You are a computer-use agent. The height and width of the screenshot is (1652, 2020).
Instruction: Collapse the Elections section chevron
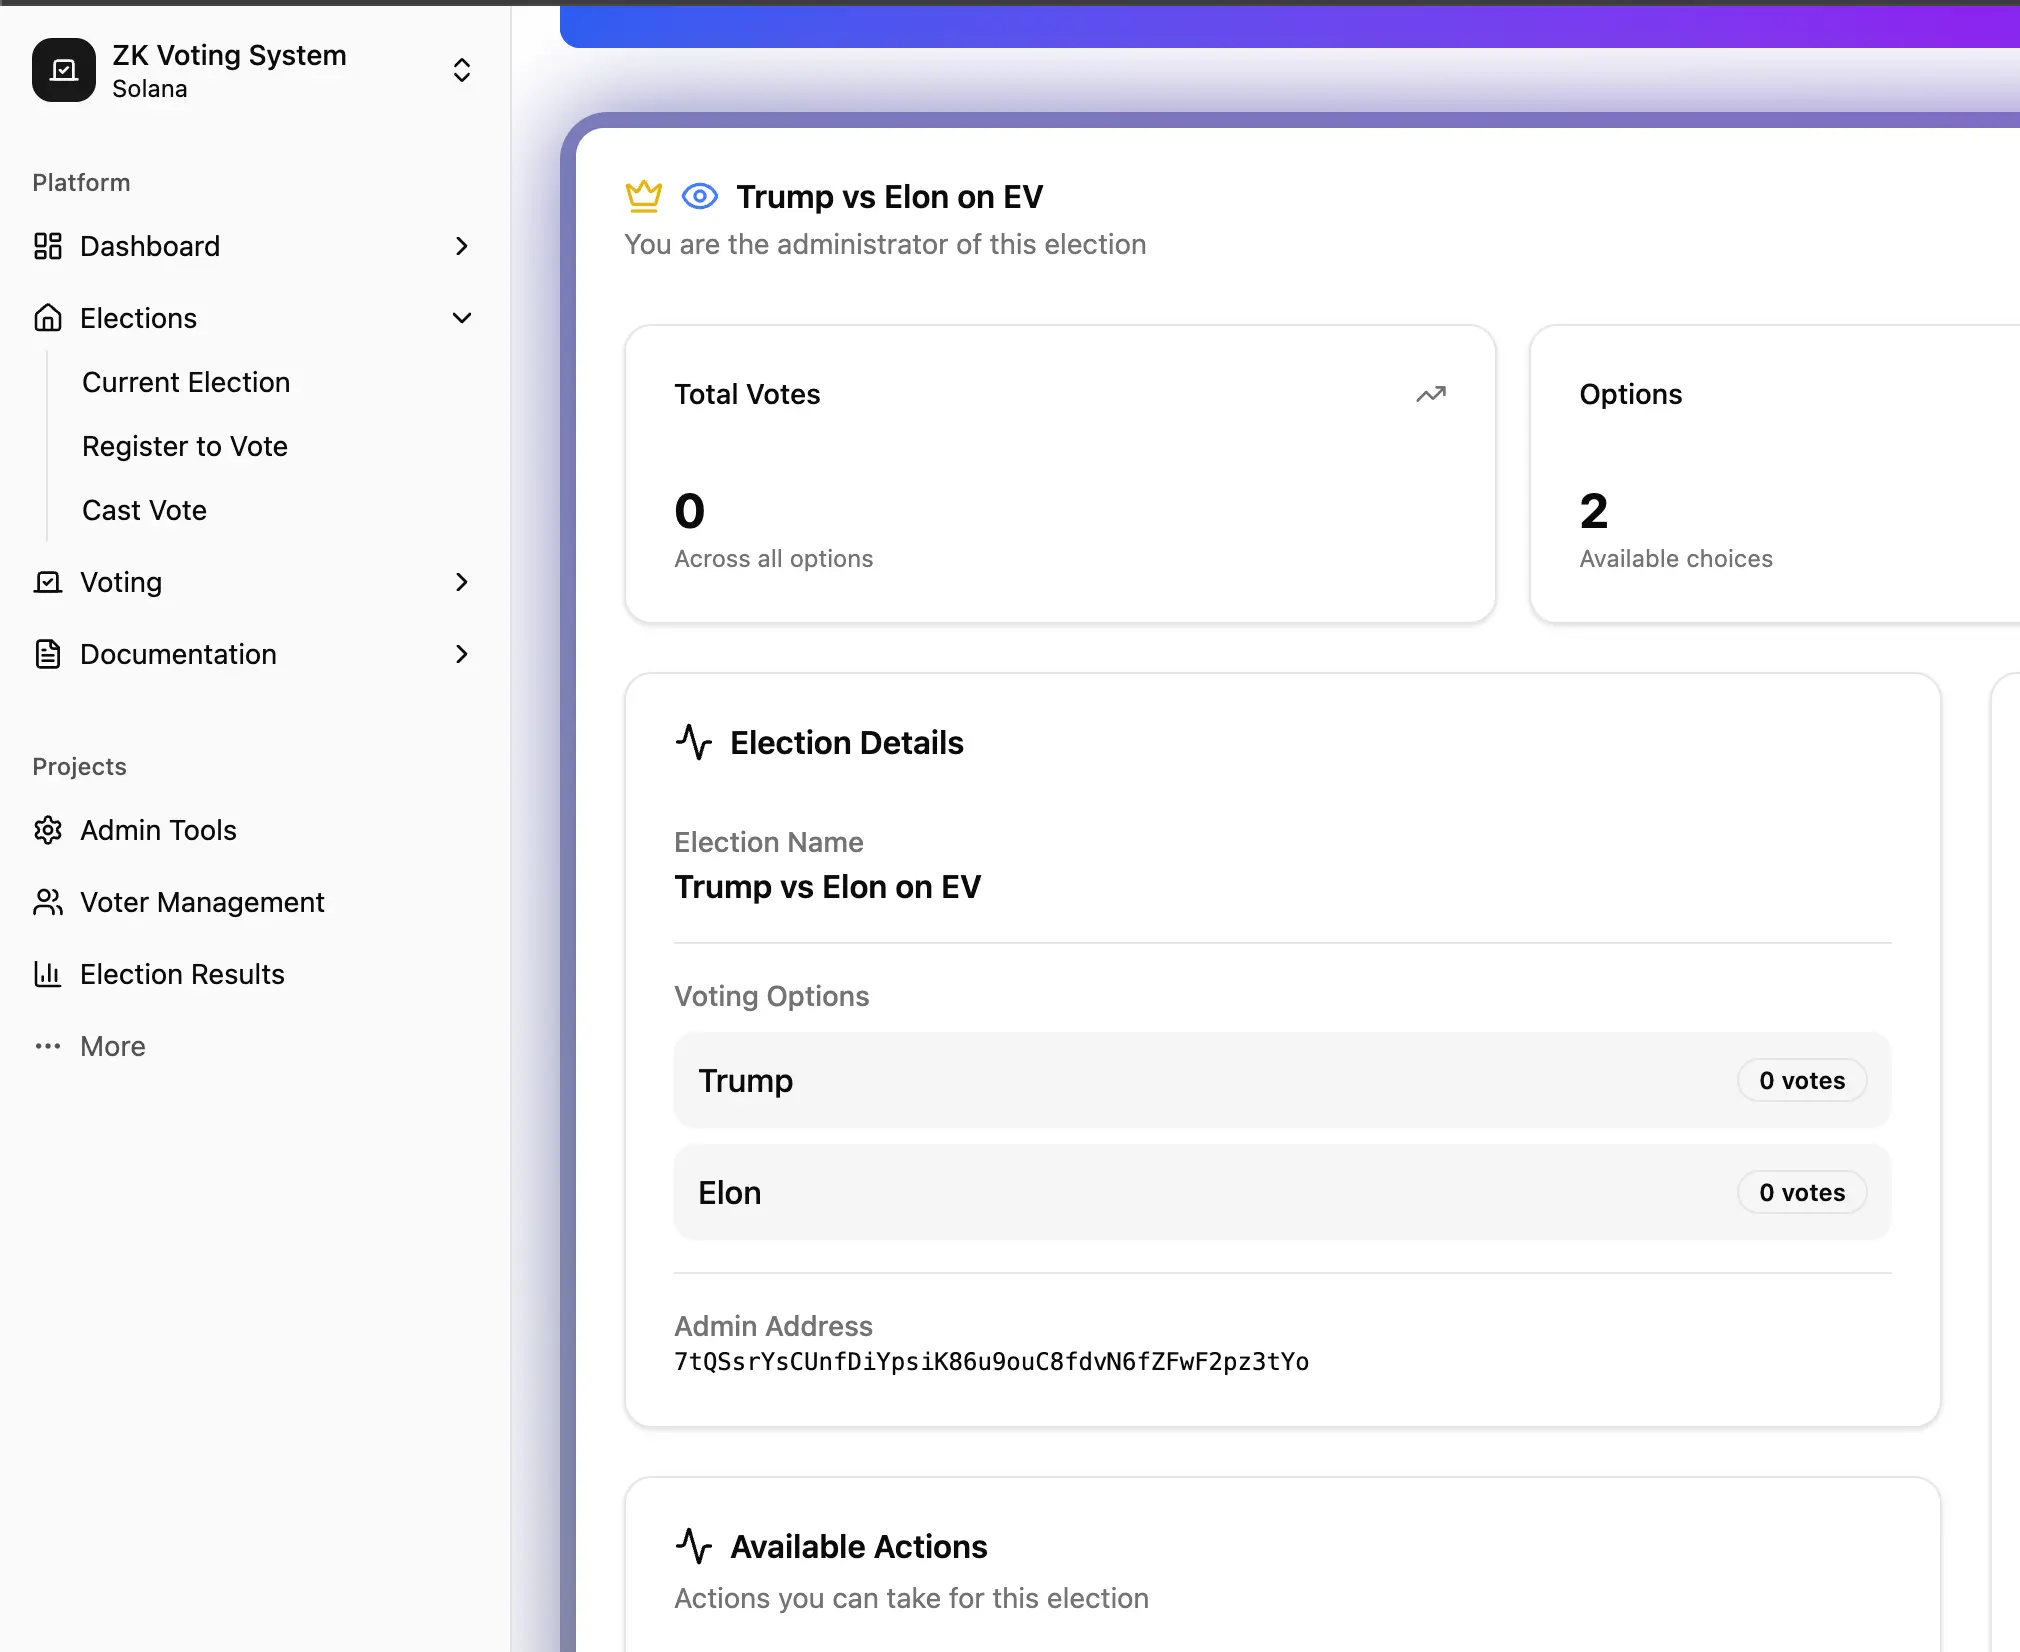[x=461, y=318]
